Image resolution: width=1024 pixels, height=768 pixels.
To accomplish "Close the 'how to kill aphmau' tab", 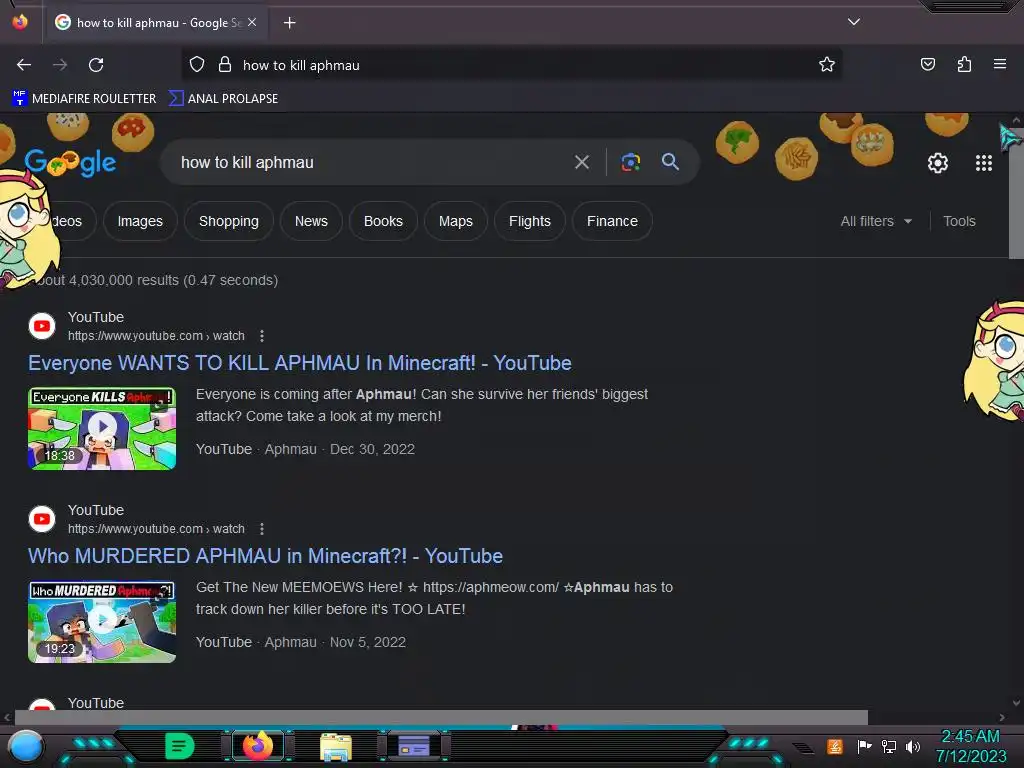I will 252,22.
